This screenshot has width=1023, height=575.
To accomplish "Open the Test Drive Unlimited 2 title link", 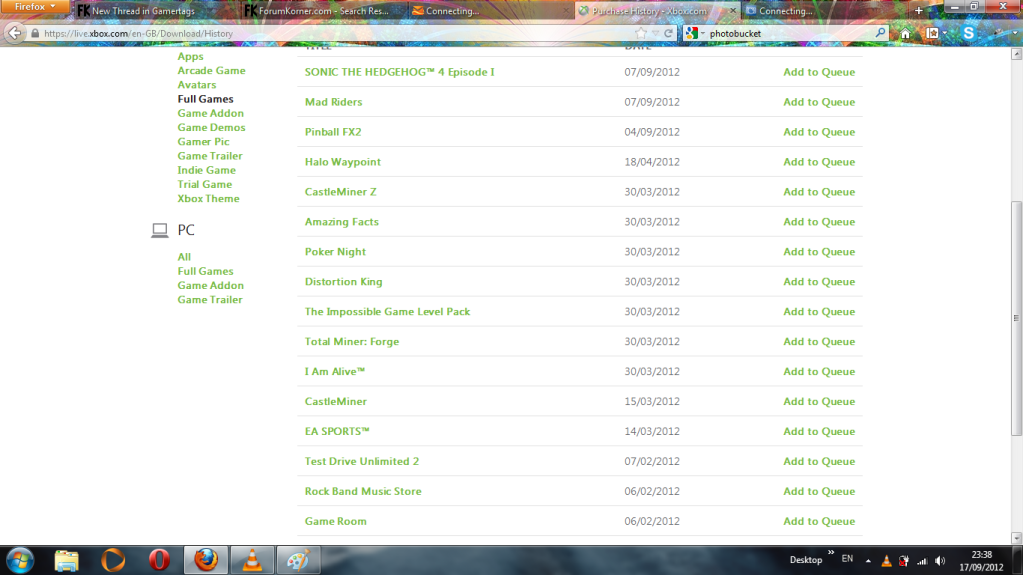I will 361,461.
